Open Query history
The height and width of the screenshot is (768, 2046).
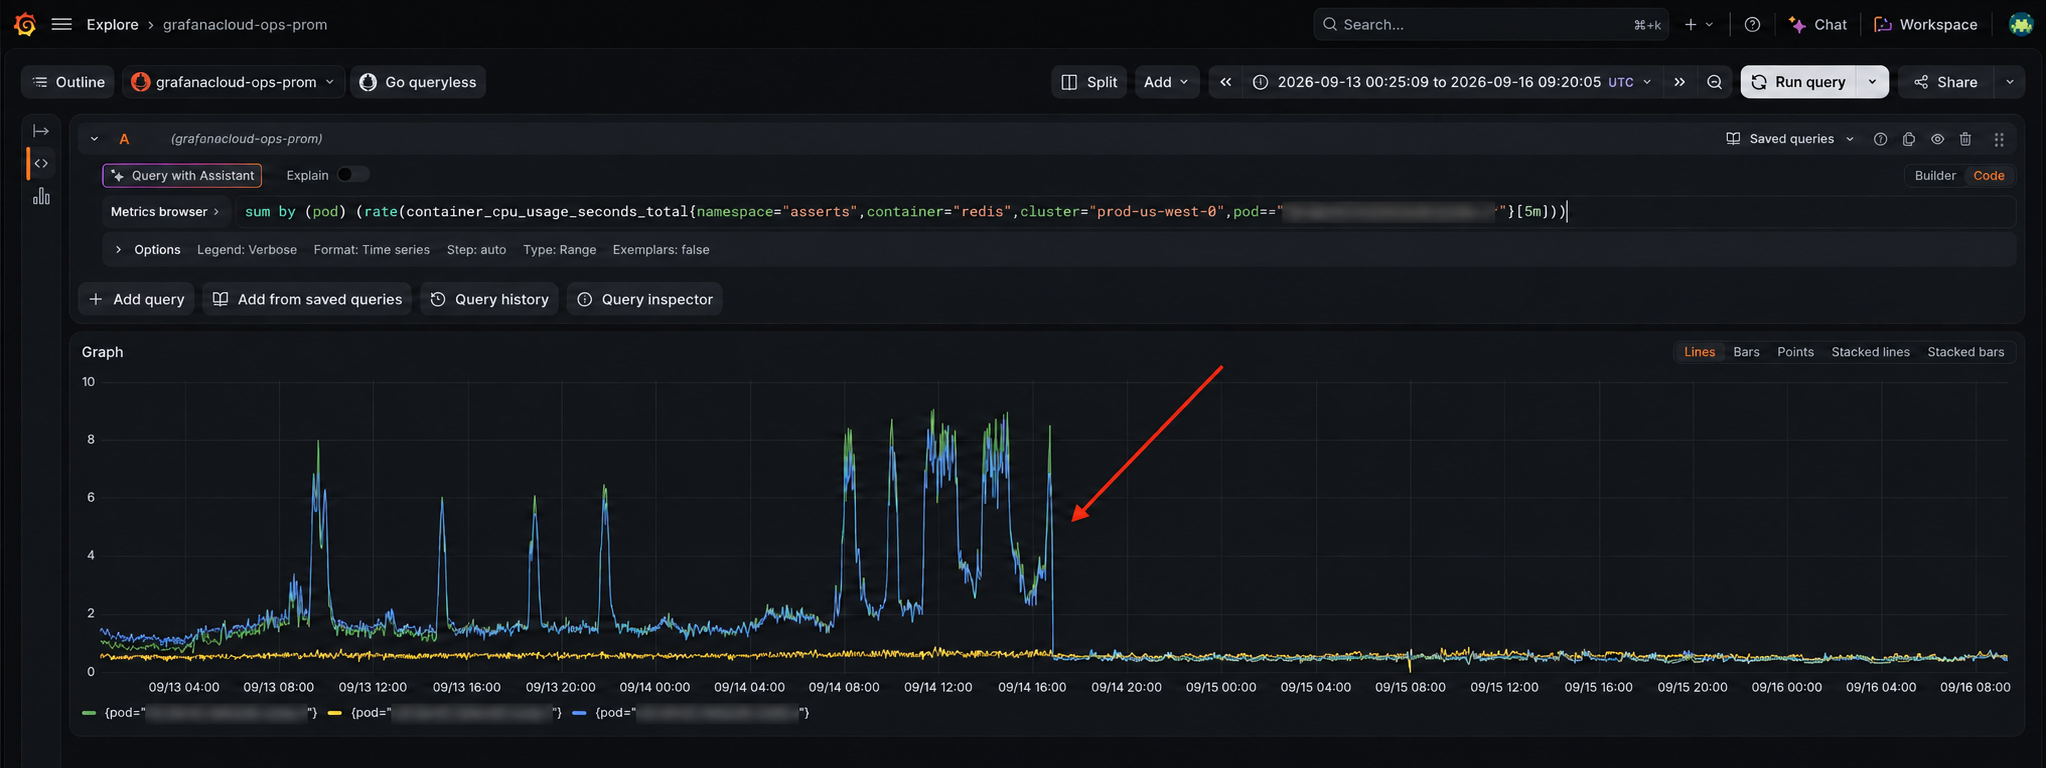(489, 299)
